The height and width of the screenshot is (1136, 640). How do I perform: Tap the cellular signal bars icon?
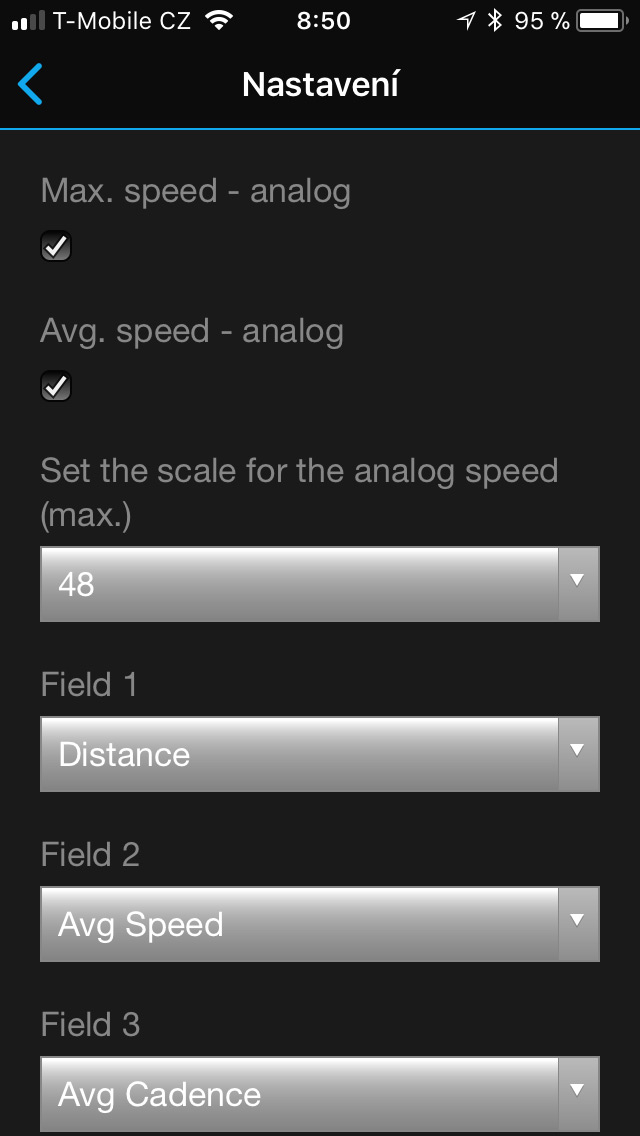(x=28, y=21)
